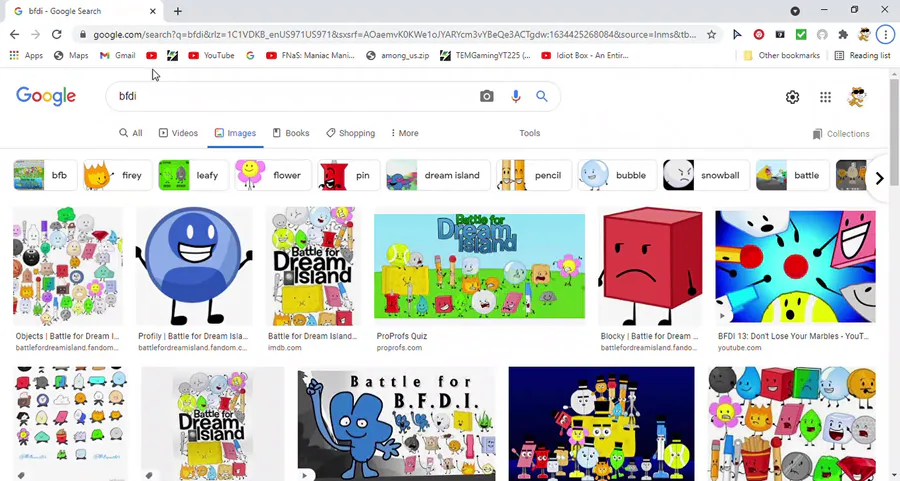Filter images by the flower chip

click(x=273, y=176)
